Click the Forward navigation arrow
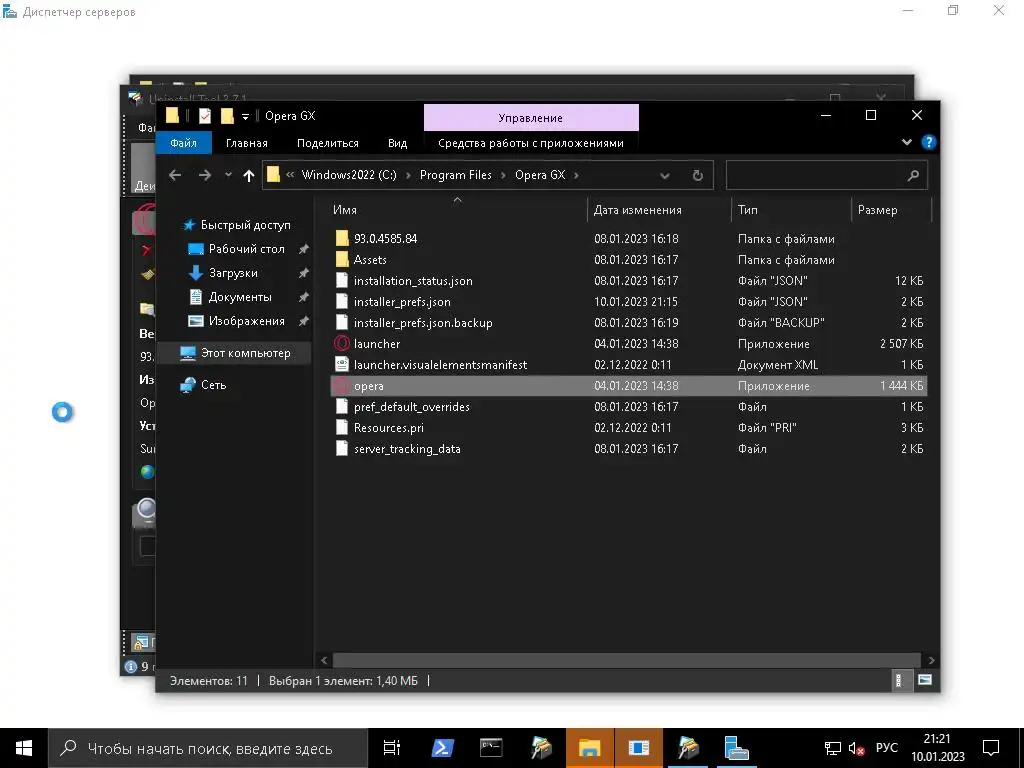The height and width of the screenshot is (768, 1024). (204, 175)
